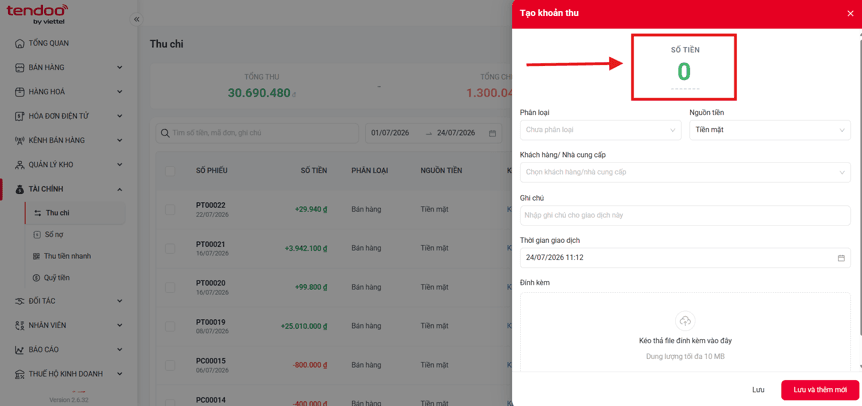Click the Thu tiền nhanh QR icon

point(37,256)
